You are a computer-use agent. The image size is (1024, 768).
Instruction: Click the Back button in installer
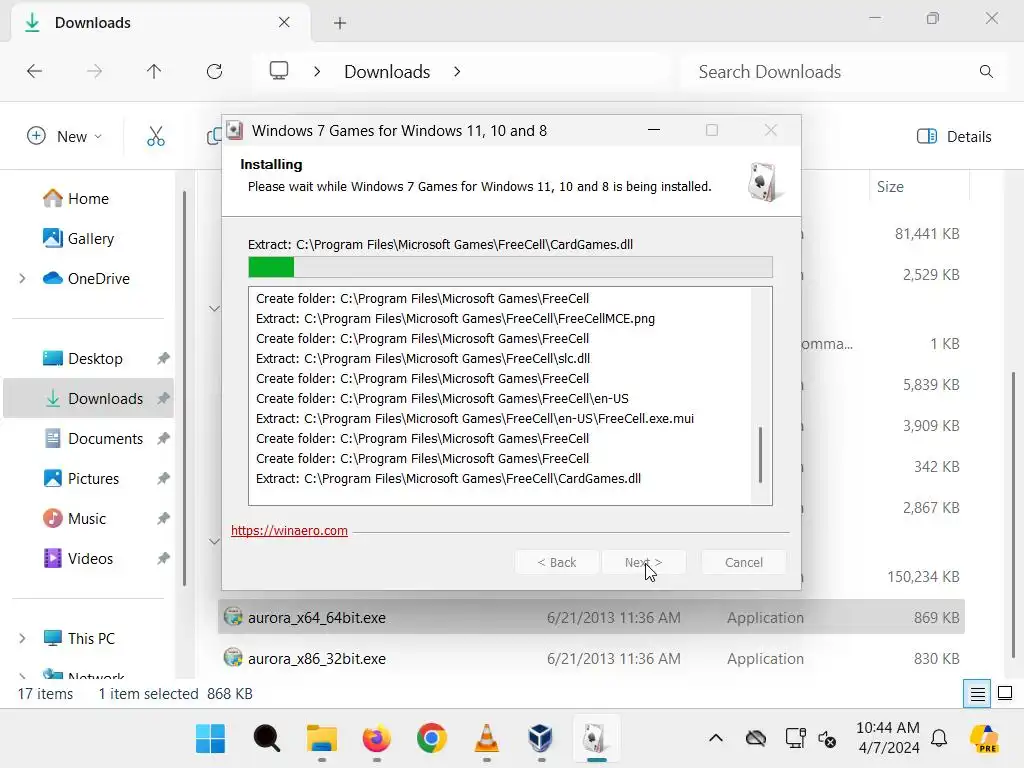pyautogui.click(x=556, y=562)
